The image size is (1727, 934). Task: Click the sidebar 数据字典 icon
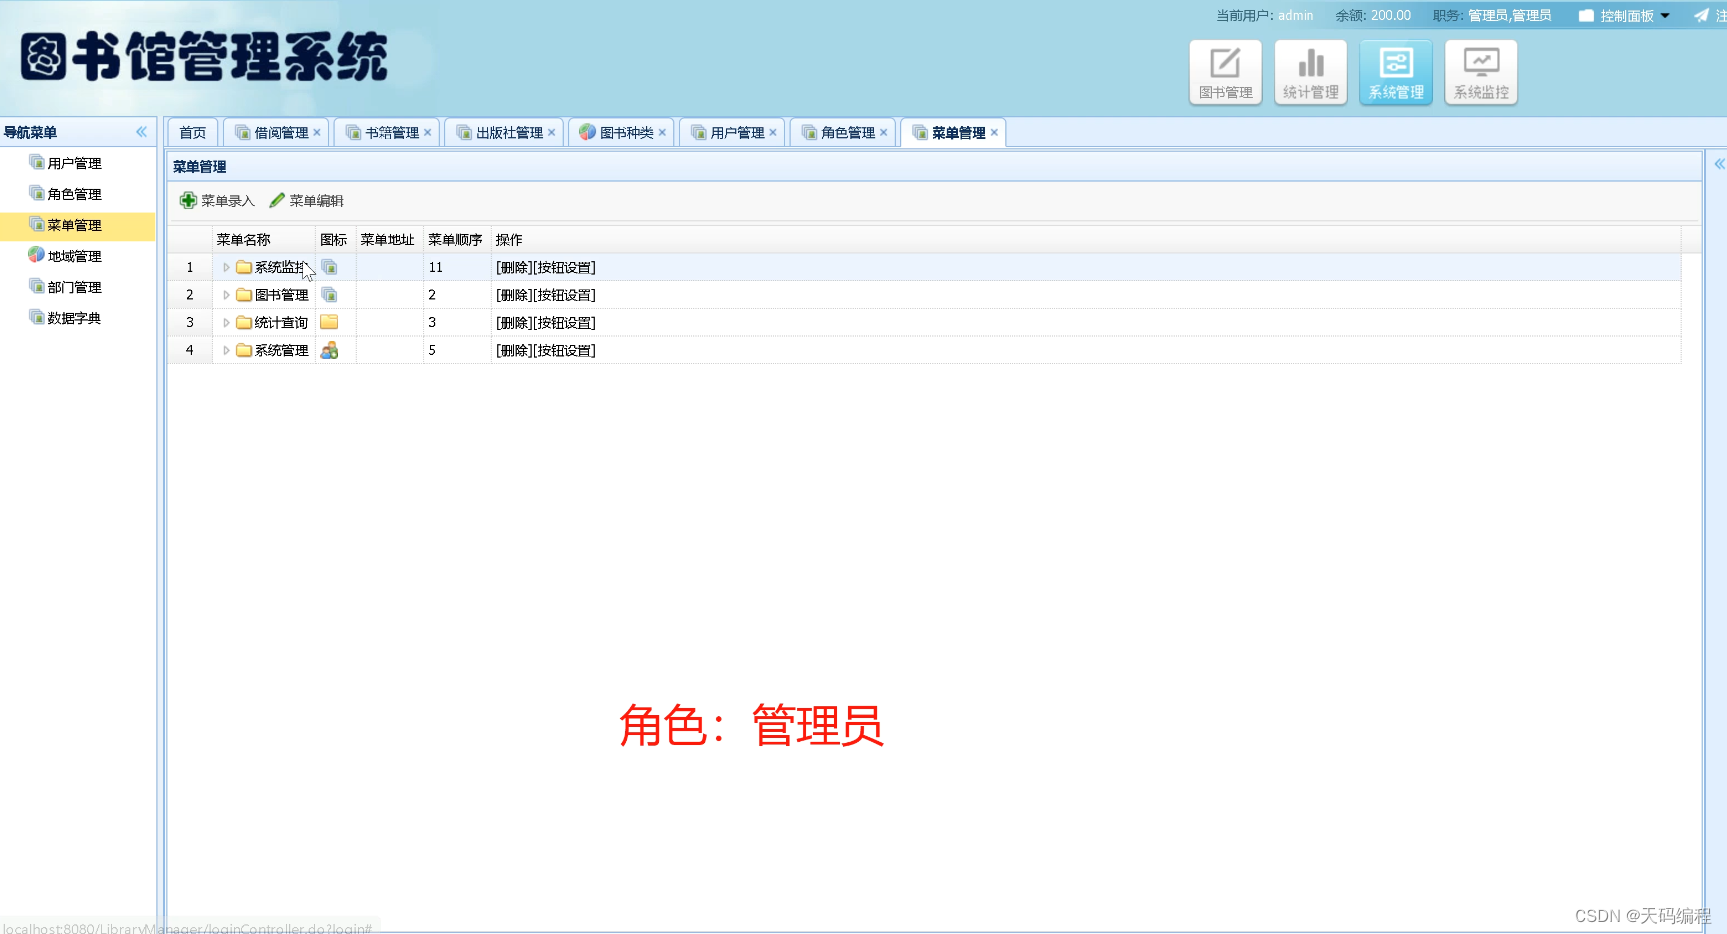coord(37,317)
